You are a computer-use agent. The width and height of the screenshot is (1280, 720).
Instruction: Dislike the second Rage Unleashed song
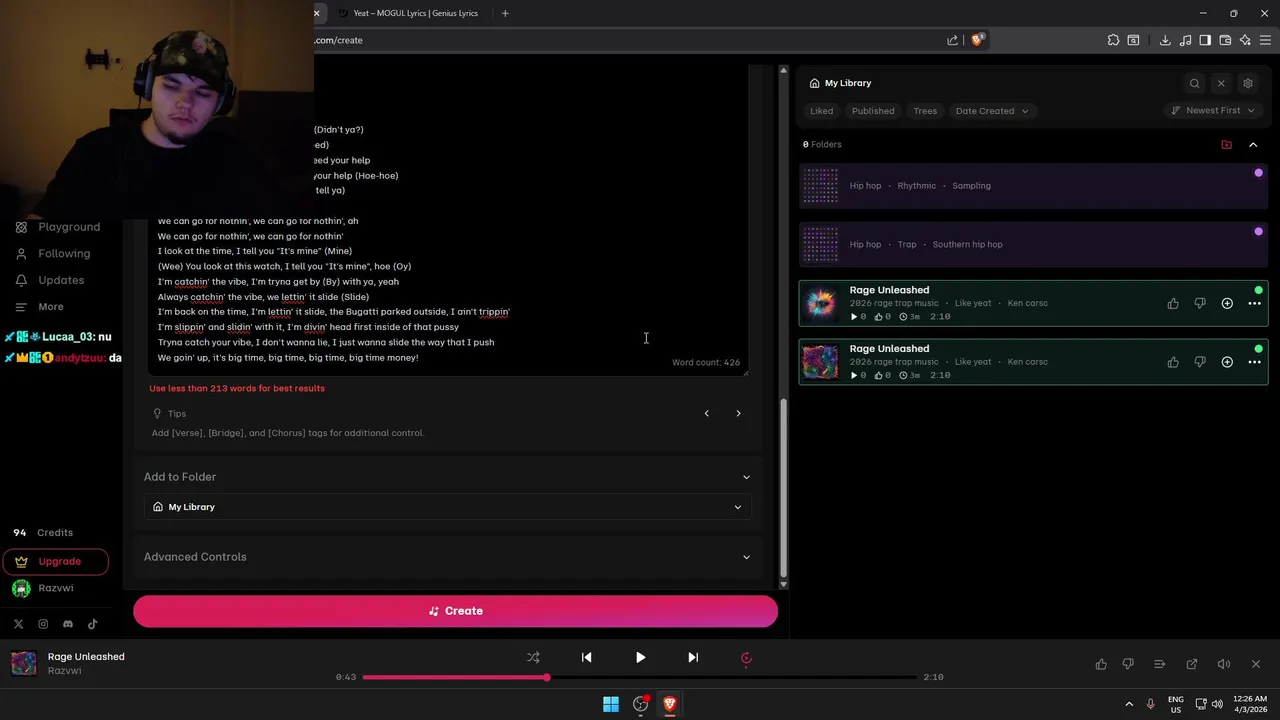(1200, 362)
